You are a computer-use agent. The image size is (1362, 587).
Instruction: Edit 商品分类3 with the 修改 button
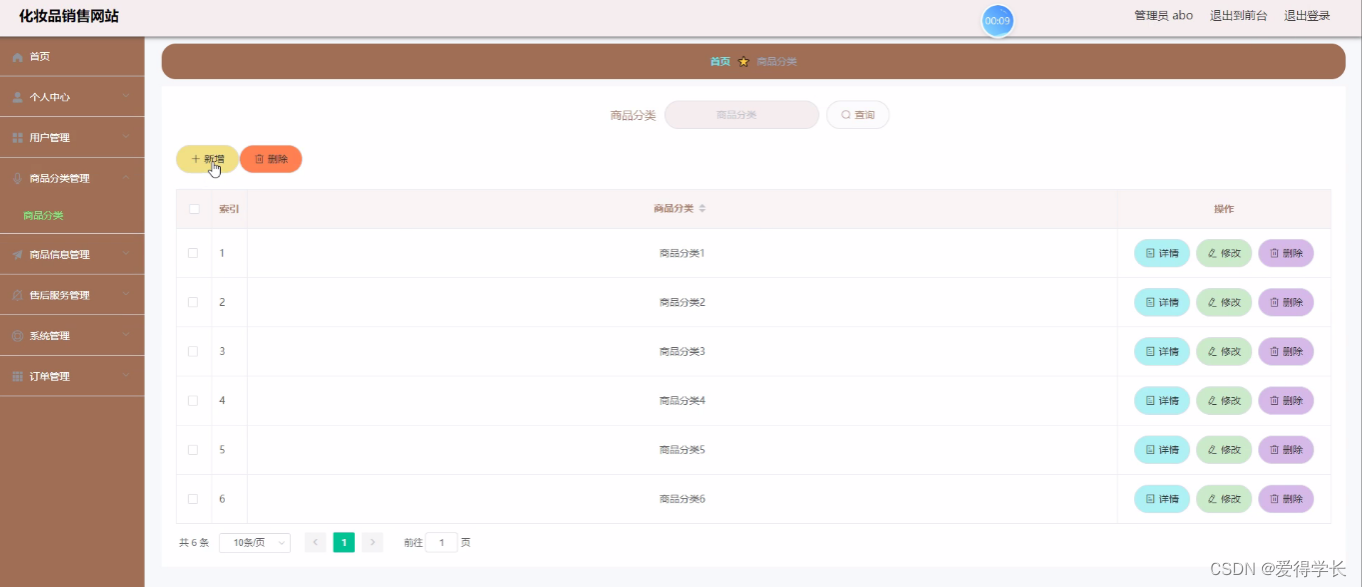(x=1224, y=351)
